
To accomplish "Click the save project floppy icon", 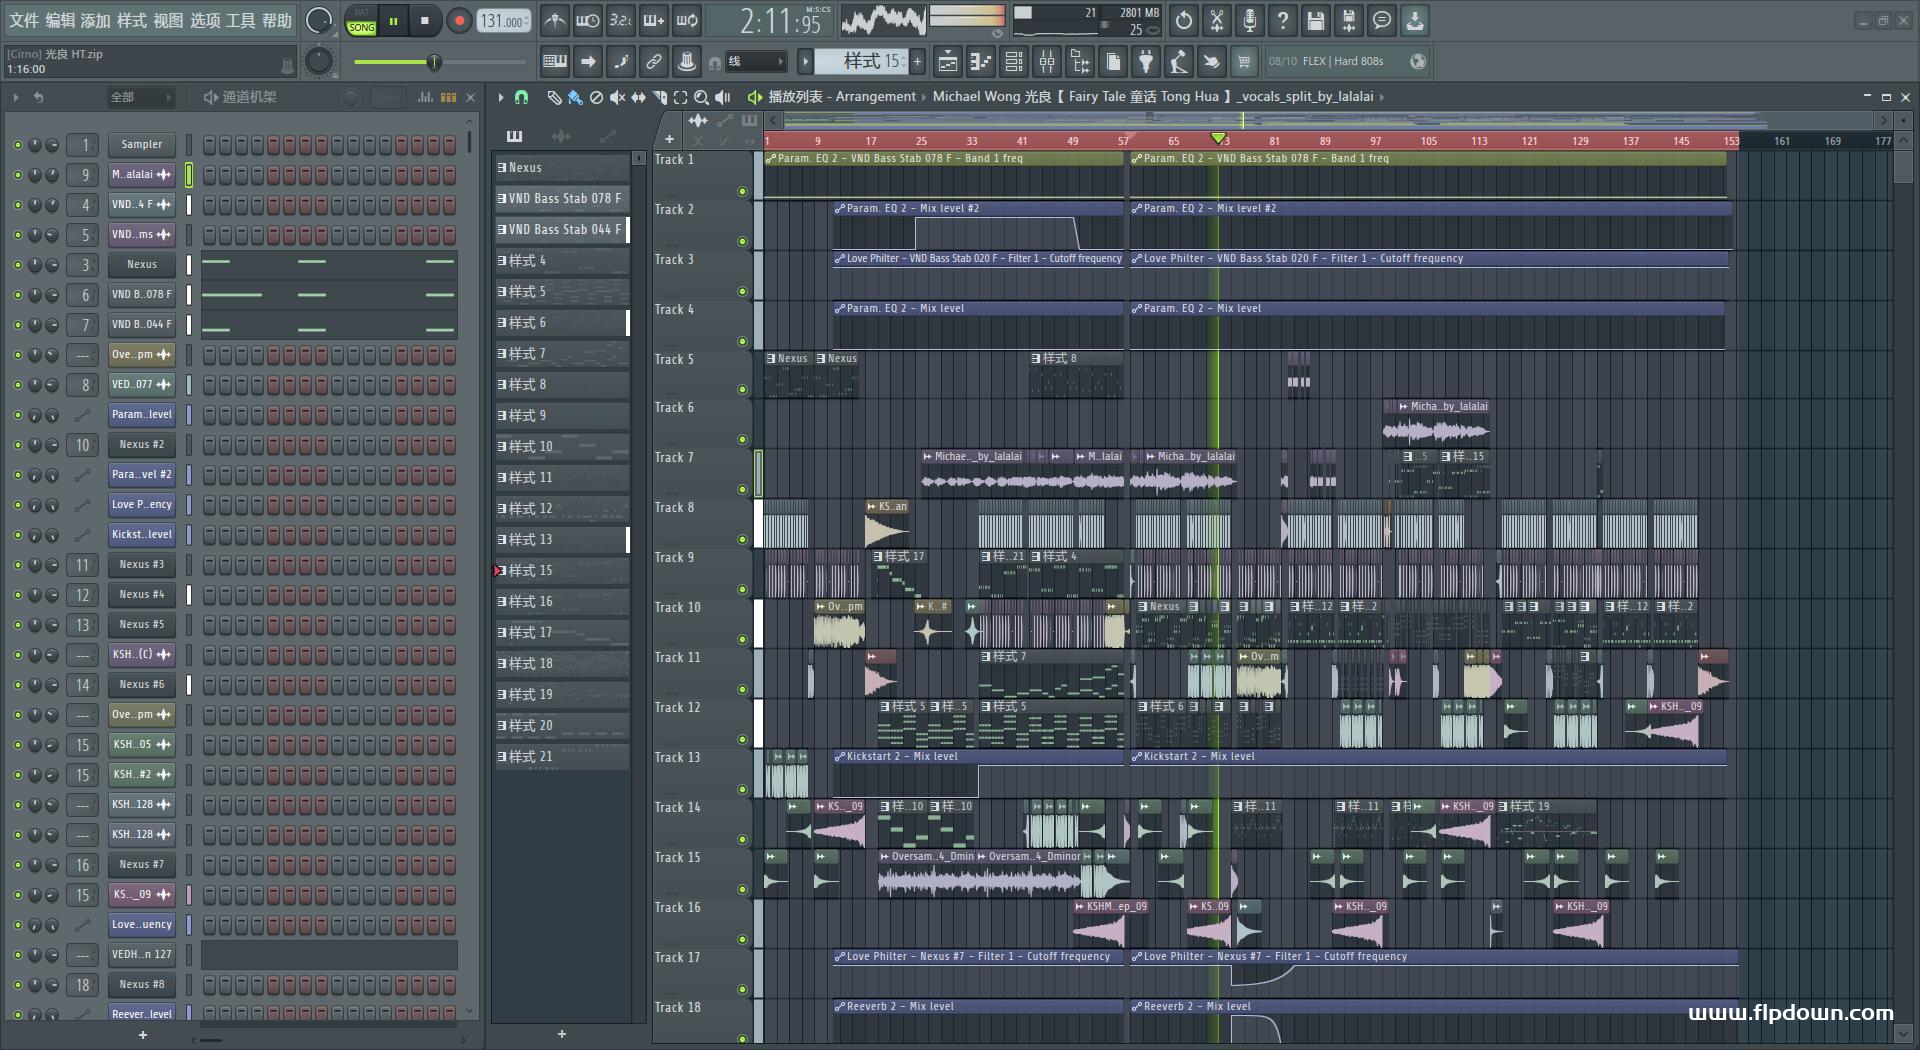I will 1316,21.
